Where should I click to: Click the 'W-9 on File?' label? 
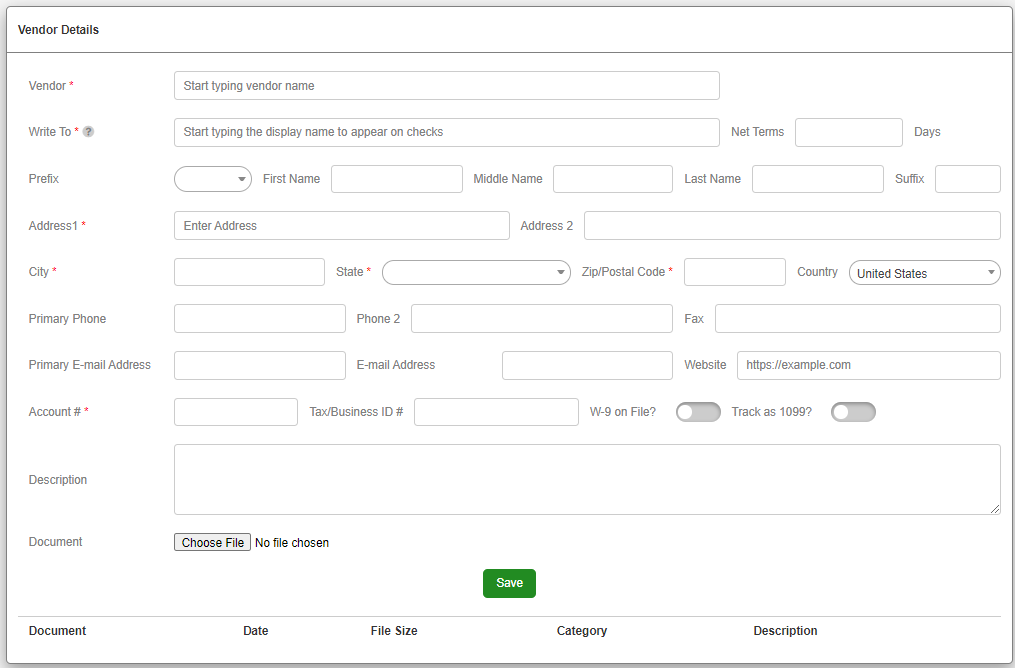click(623, 412)
